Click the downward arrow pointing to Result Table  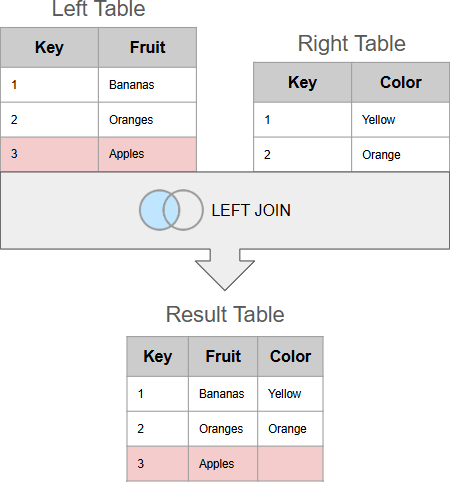coord(225,270)
